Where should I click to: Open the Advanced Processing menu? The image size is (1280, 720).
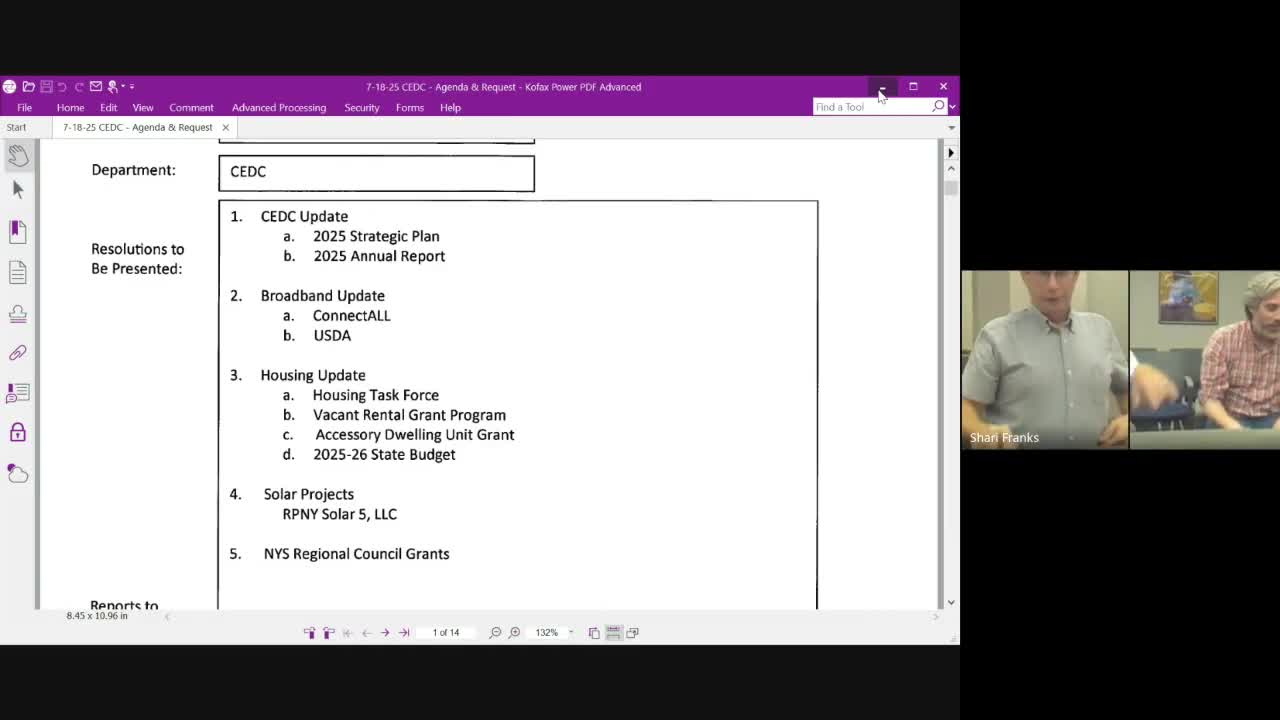(x=278, y=108)
